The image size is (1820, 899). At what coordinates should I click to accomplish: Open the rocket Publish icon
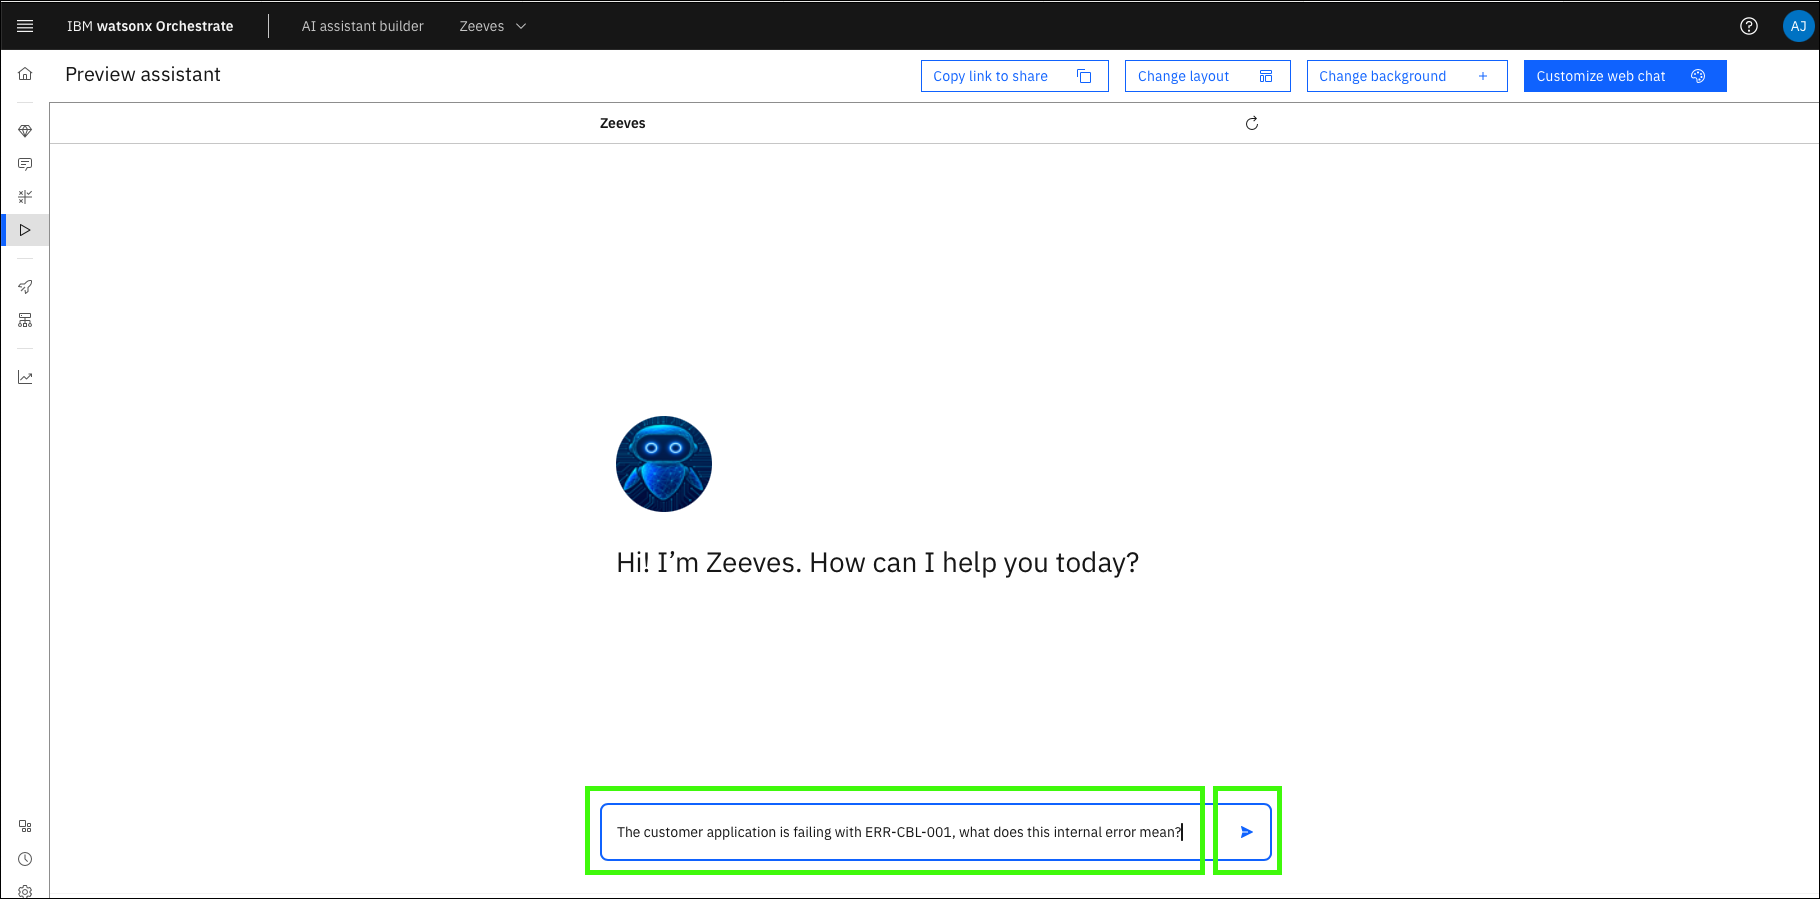point(25,287)
